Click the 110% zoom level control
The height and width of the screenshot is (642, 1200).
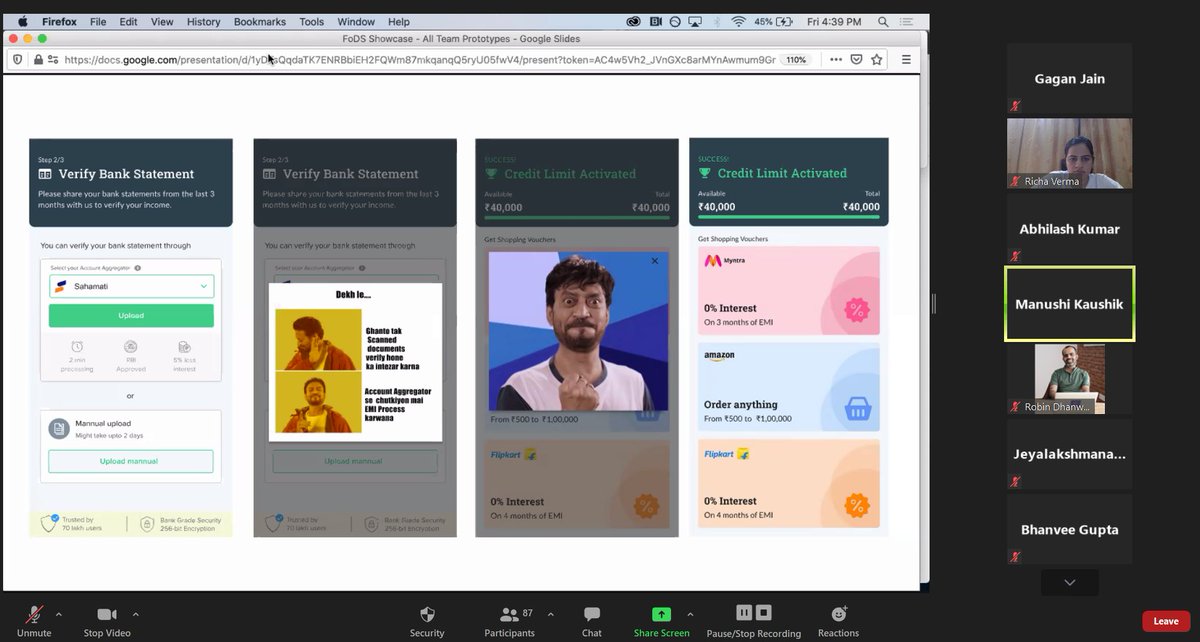tap(798, 59)
